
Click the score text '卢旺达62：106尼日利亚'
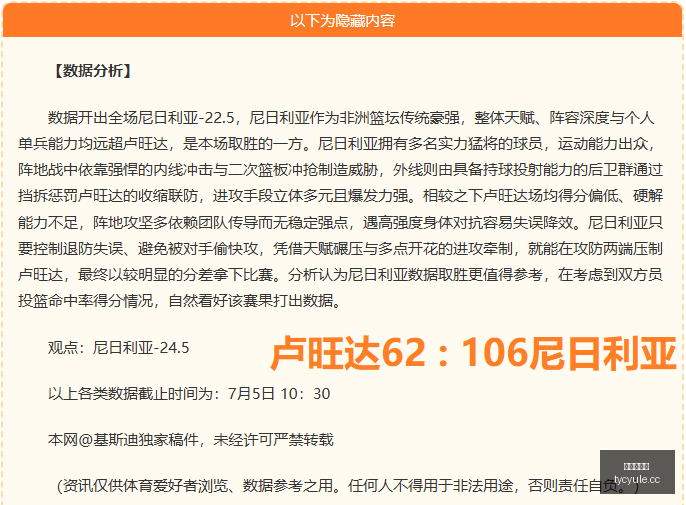pyautogui.click(x=473, y=353)
